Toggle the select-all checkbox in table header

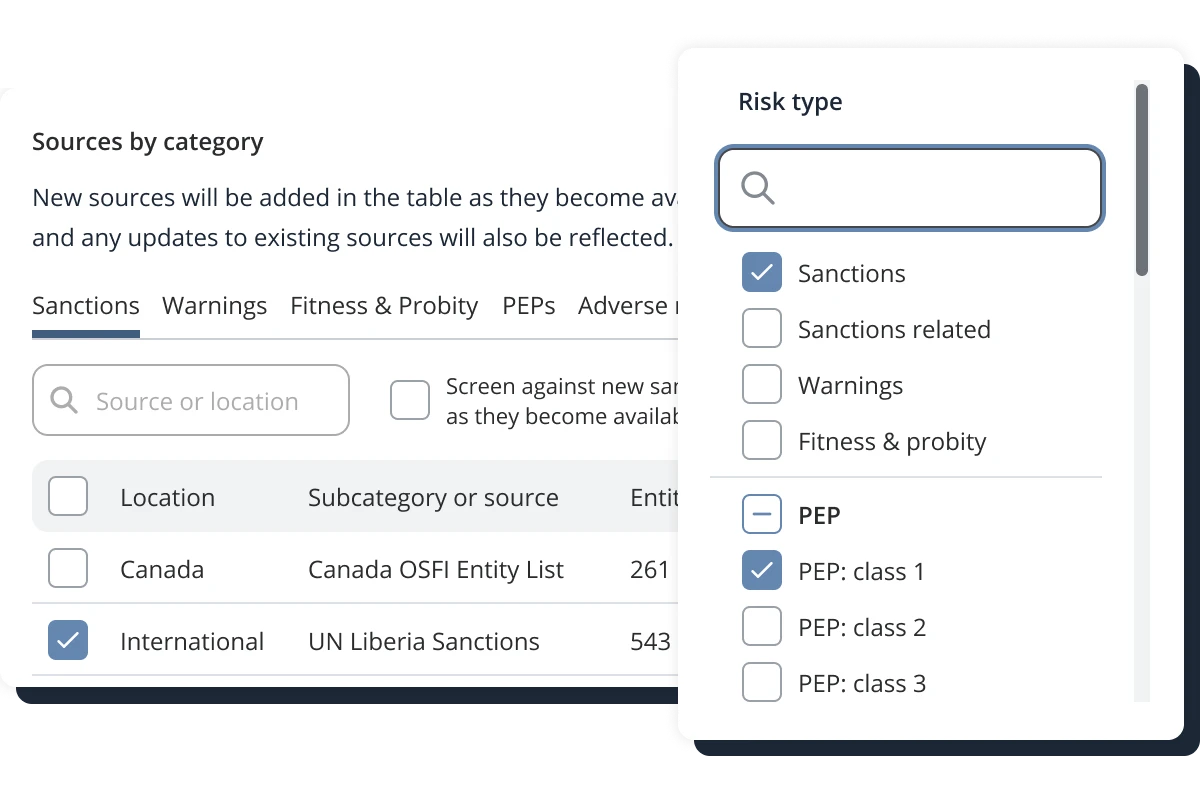click(x=68, y=496)
